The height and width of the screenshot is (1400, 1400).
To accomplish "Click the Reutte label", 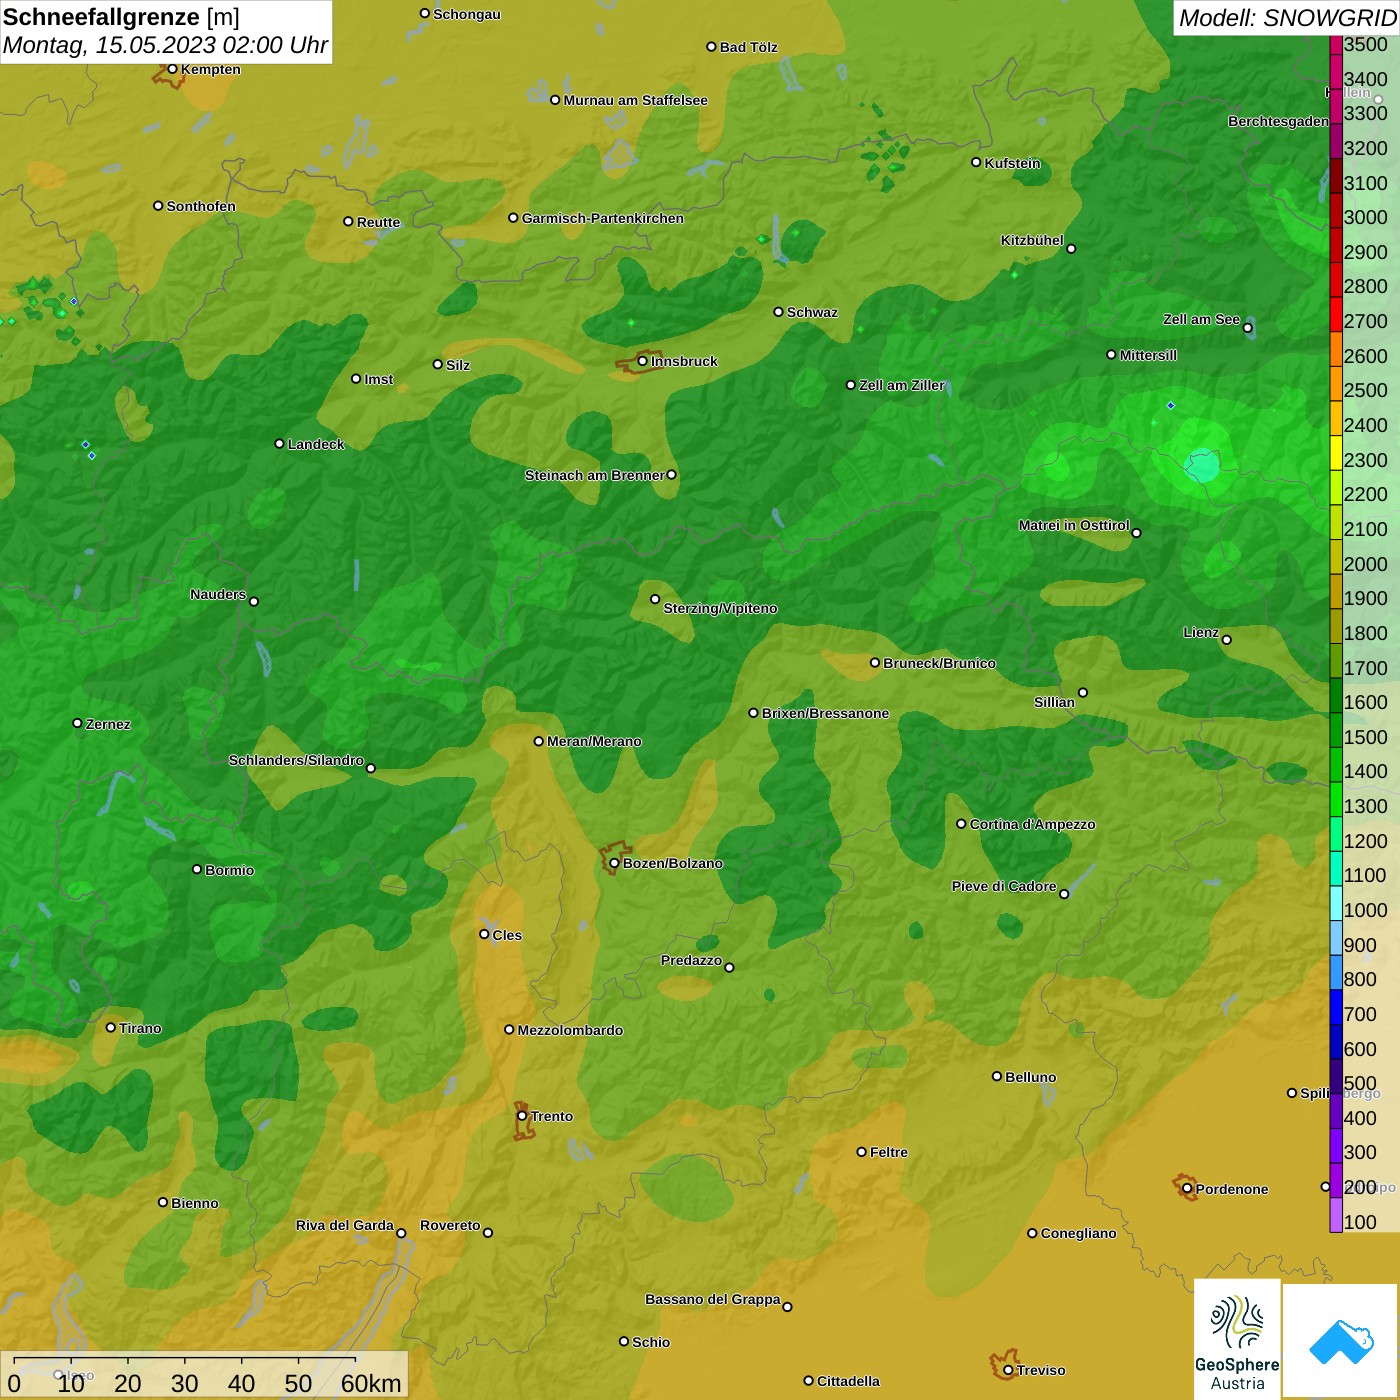I will (x=378, y=222).
